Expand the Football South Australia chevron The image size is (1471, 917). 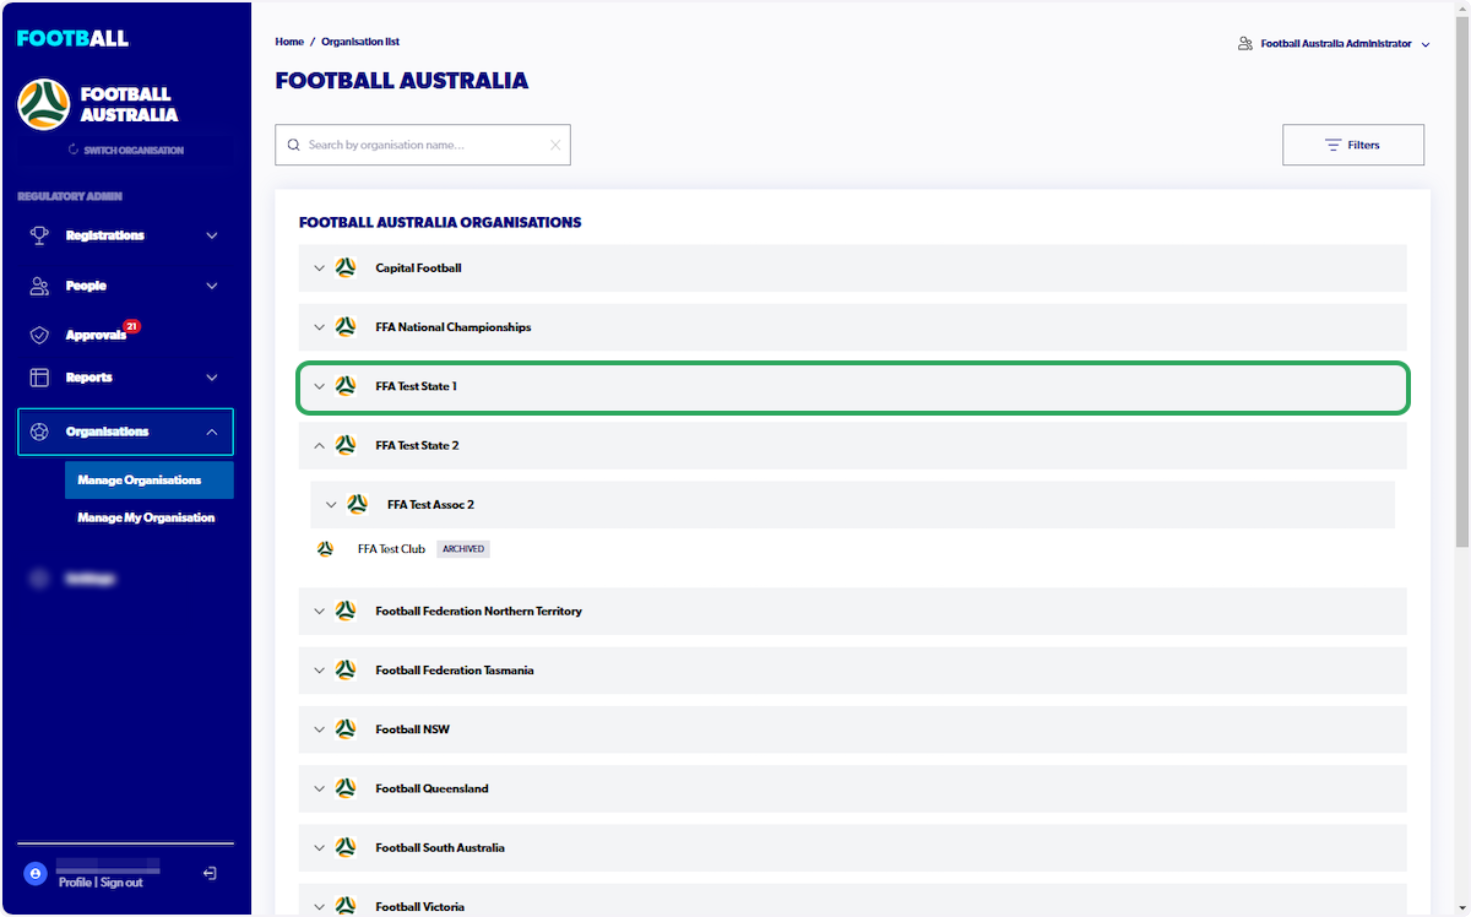click(319, 847)
